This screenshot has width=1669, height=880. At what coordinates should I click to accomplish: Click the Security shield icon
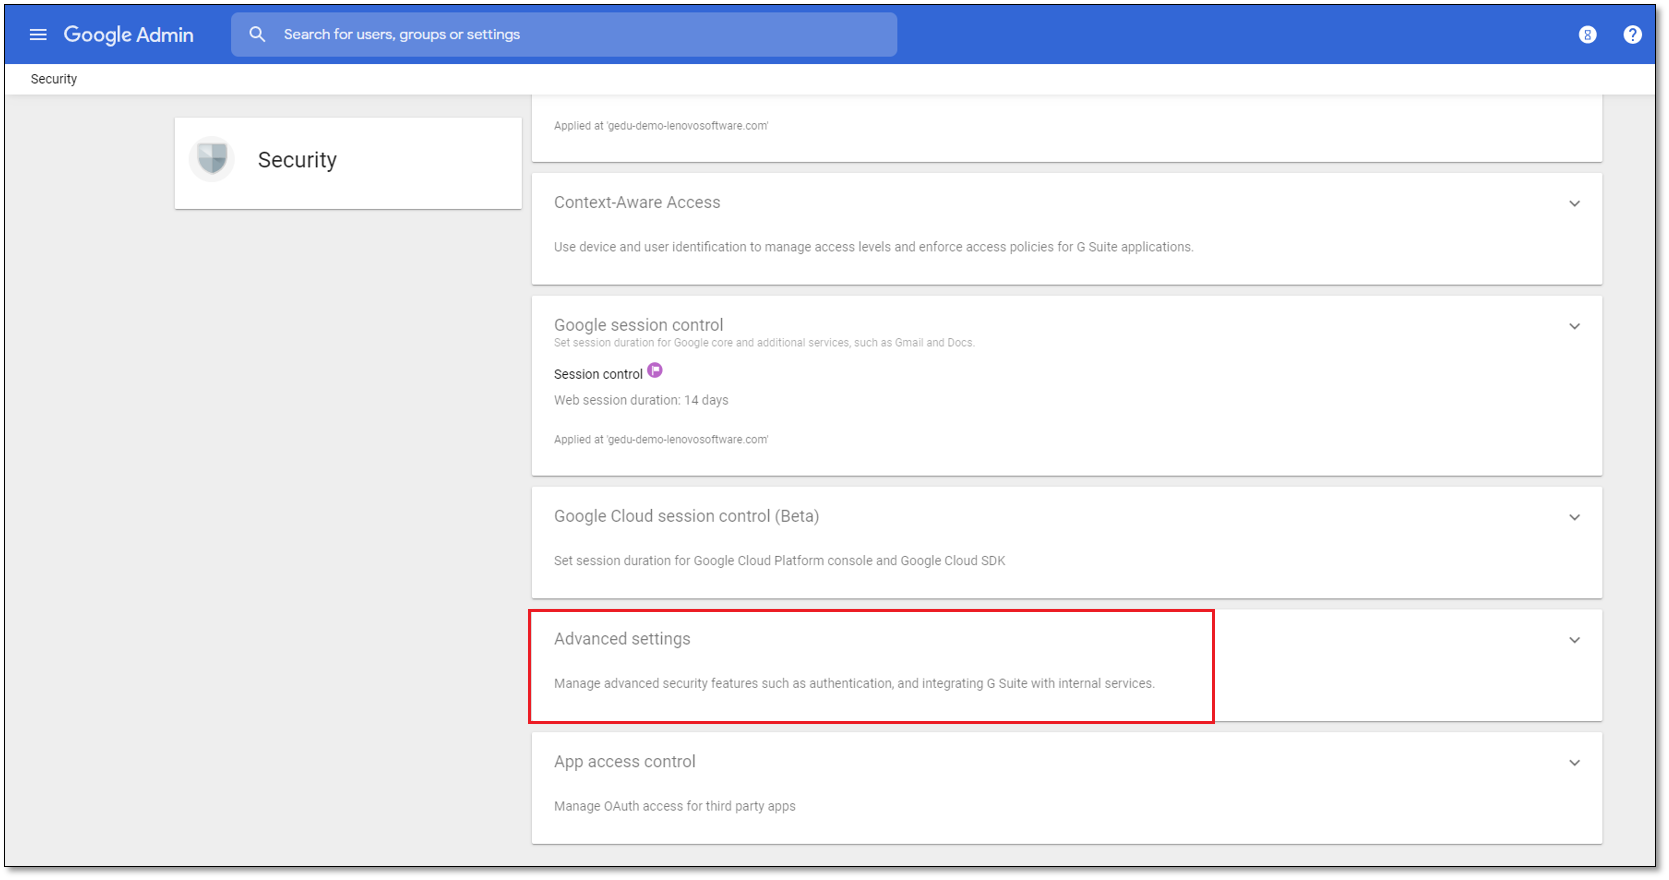coord(212,158)
